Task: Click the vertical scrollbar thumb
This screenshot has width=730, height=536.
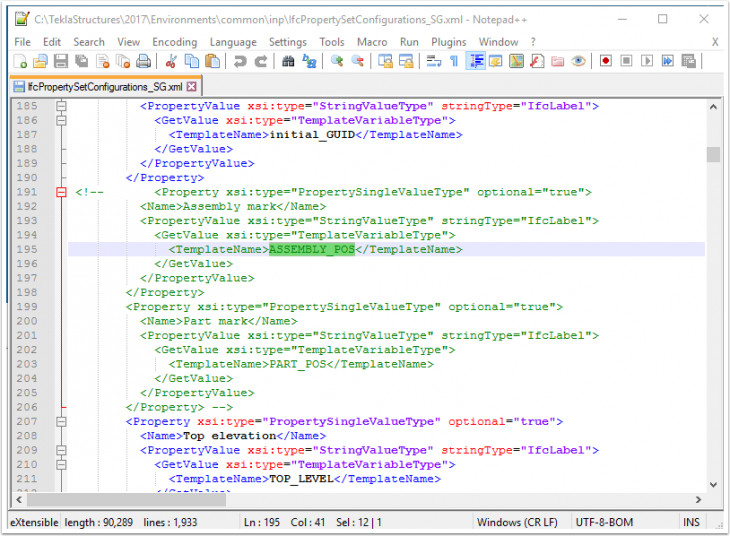Action: [x=713, y=155]
